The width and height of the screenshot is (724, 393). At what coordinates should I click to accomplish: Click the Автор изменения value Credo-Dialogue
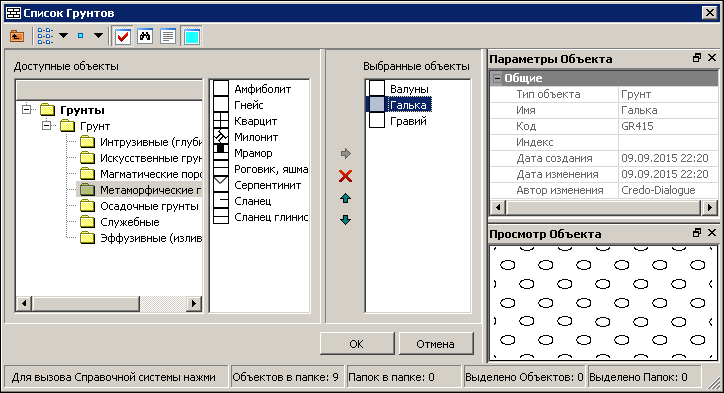668,190
